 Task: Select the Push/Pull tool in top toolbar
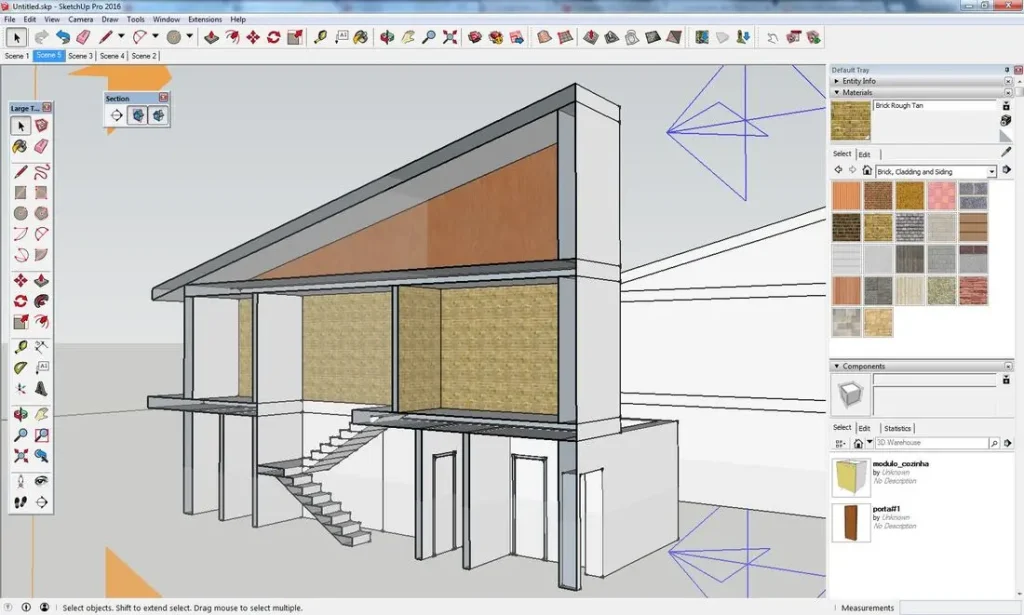point(211,38)
